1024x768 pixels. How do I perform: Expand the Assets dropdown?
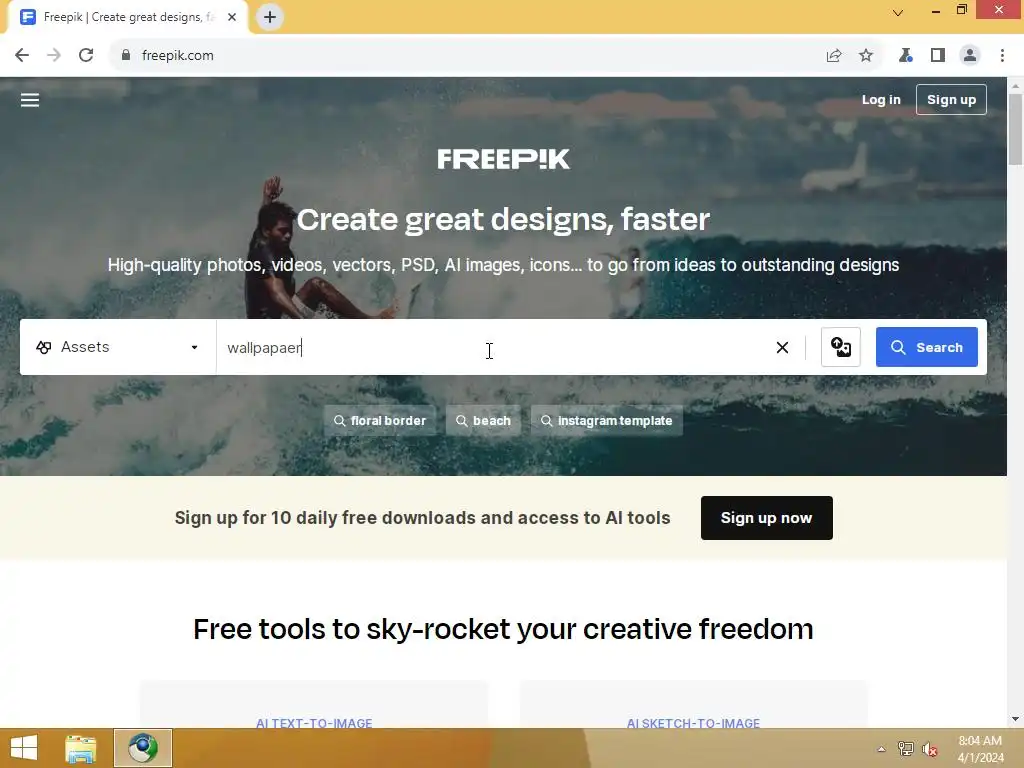118,347
